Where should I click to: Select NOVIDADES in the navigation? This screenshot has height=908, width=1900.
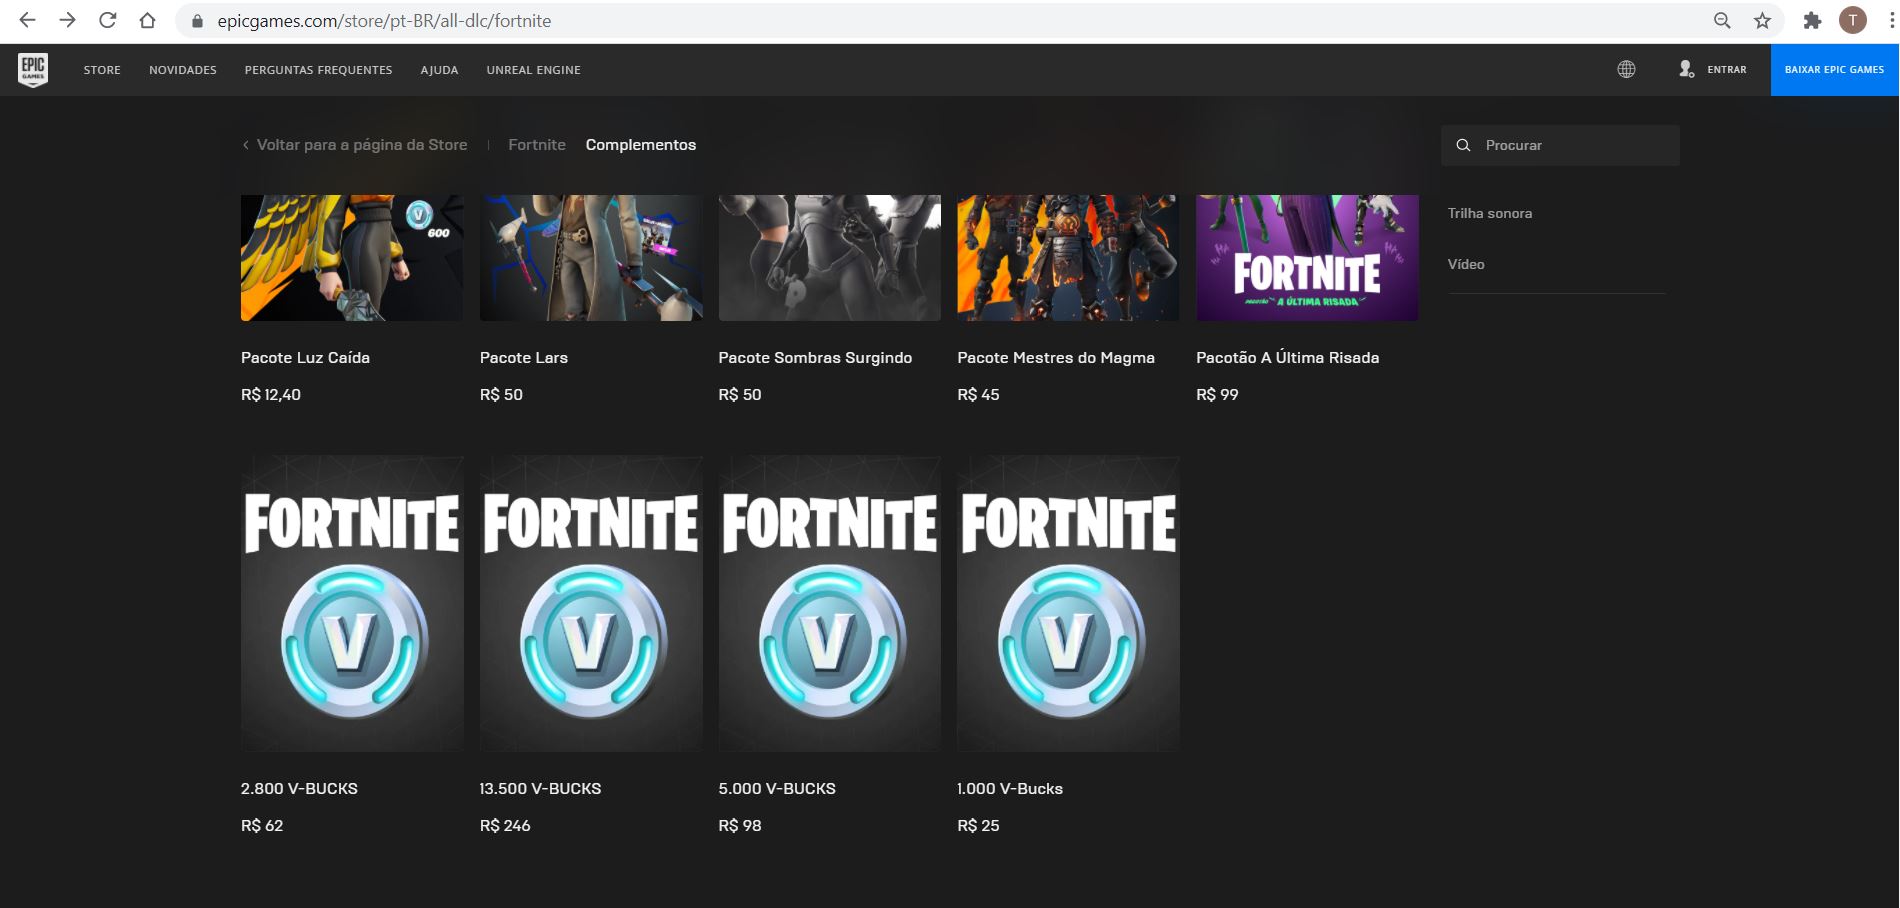click(181, 69)
